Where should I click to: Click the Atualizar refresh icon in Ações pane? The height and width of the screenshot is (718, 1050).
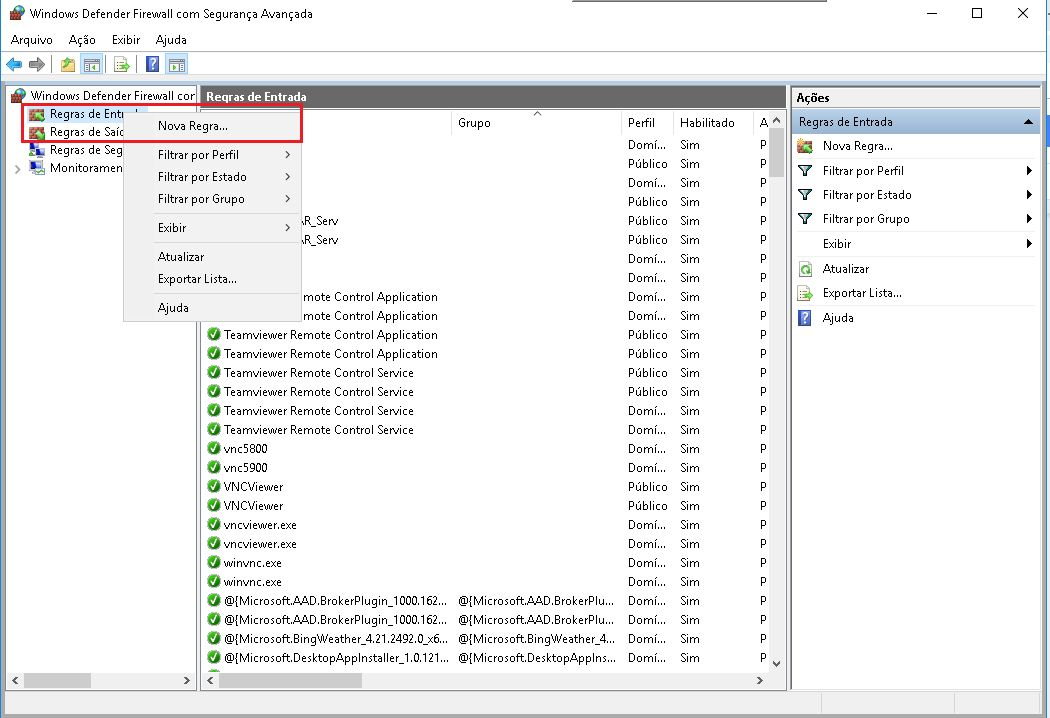806,269
